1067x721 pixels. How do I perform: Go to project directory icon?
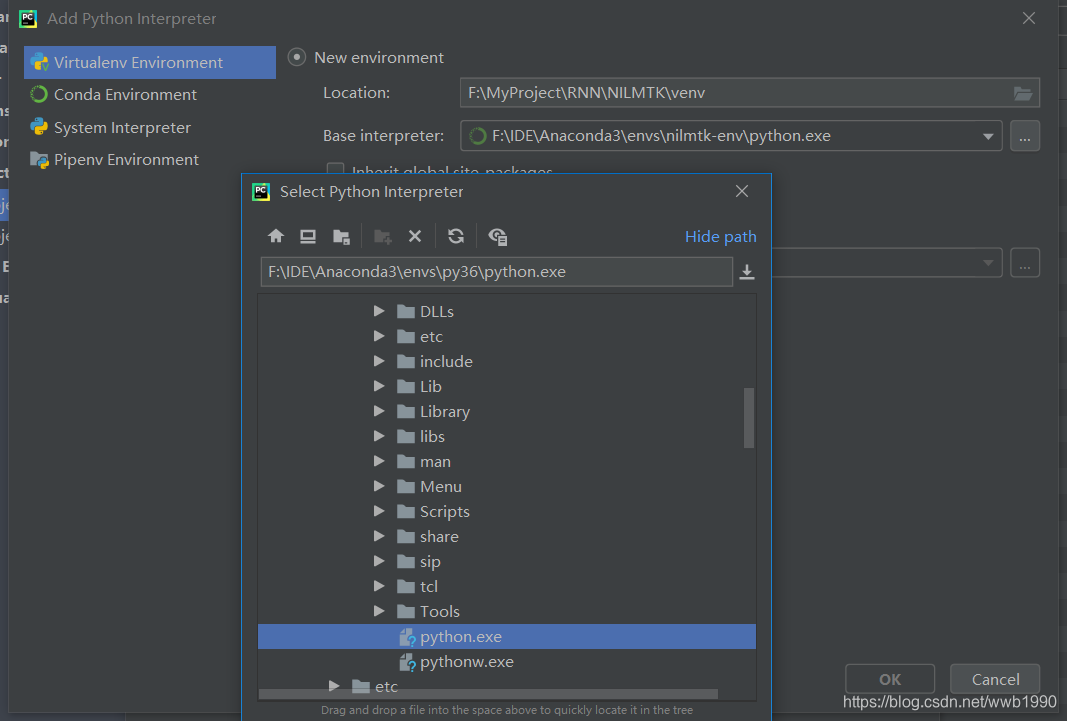pyautogui.click(x=341, y=236)
